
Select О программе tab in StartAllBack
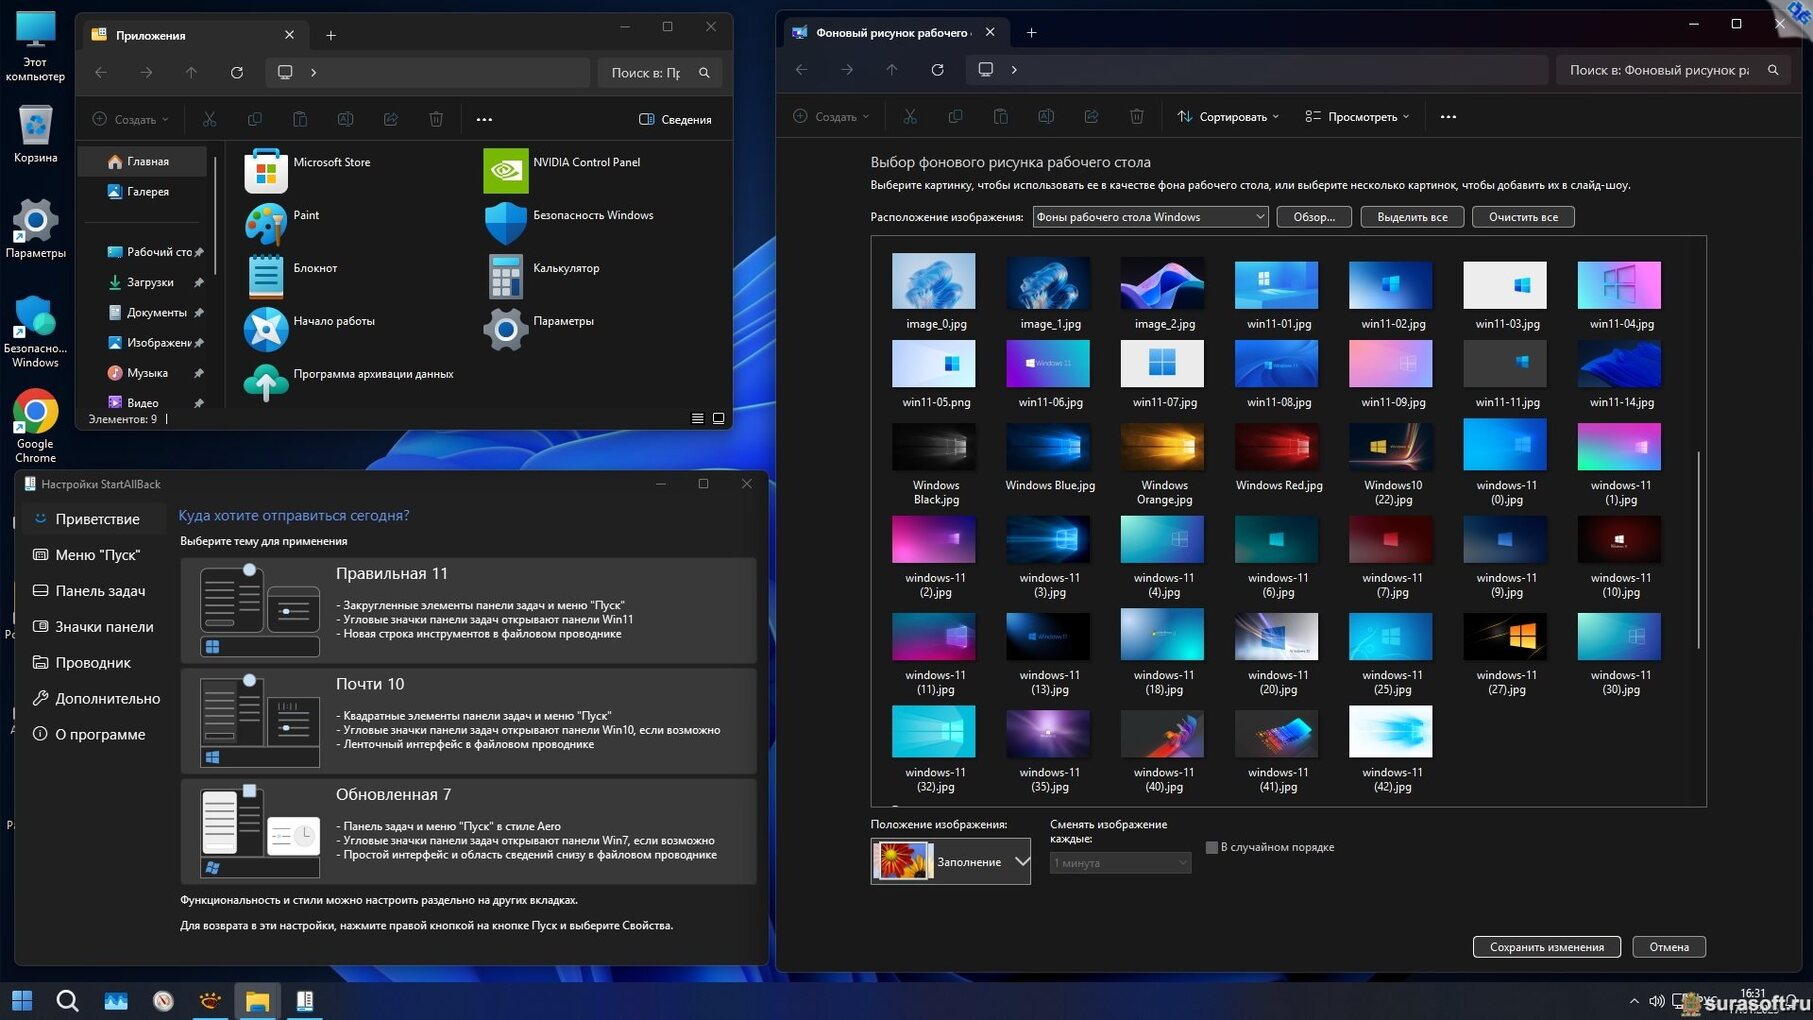pyautogui.click(x=94, y=735)
